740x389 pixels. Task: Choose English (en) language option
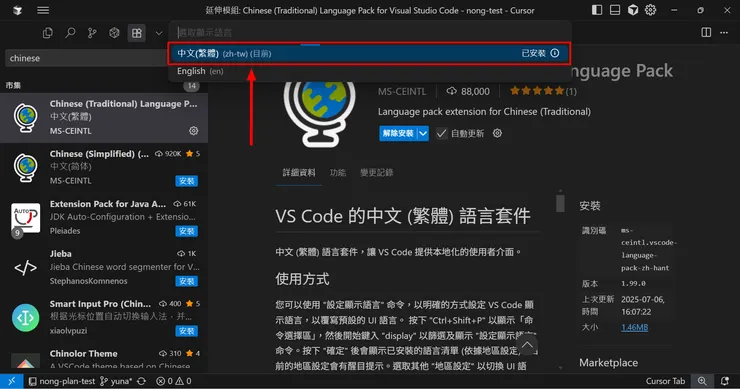[x=369, y=71]
